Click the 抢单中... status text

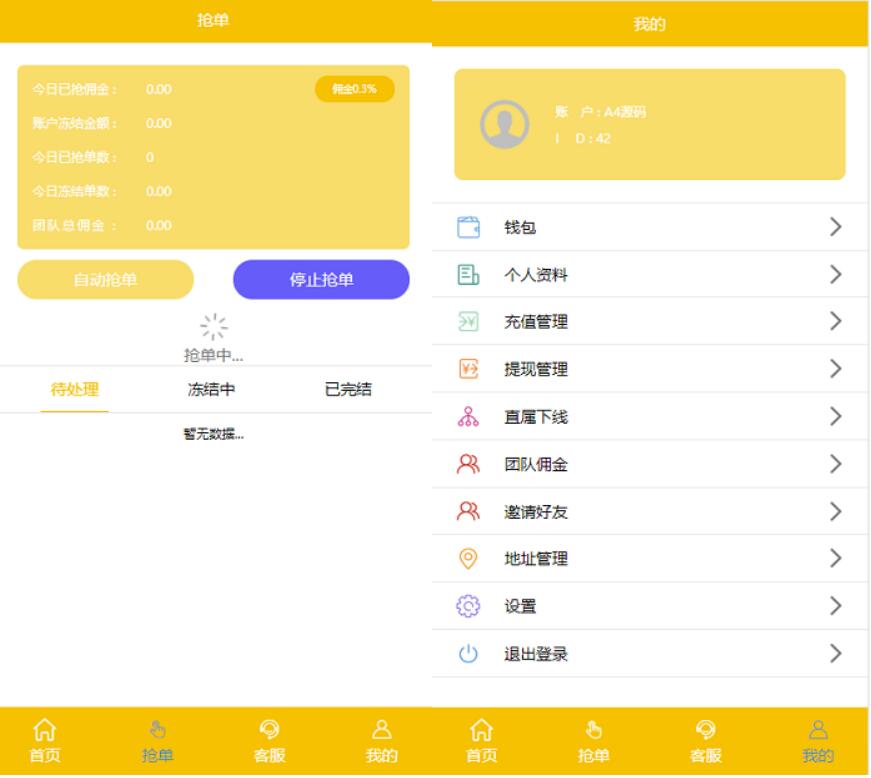[213, 355]
